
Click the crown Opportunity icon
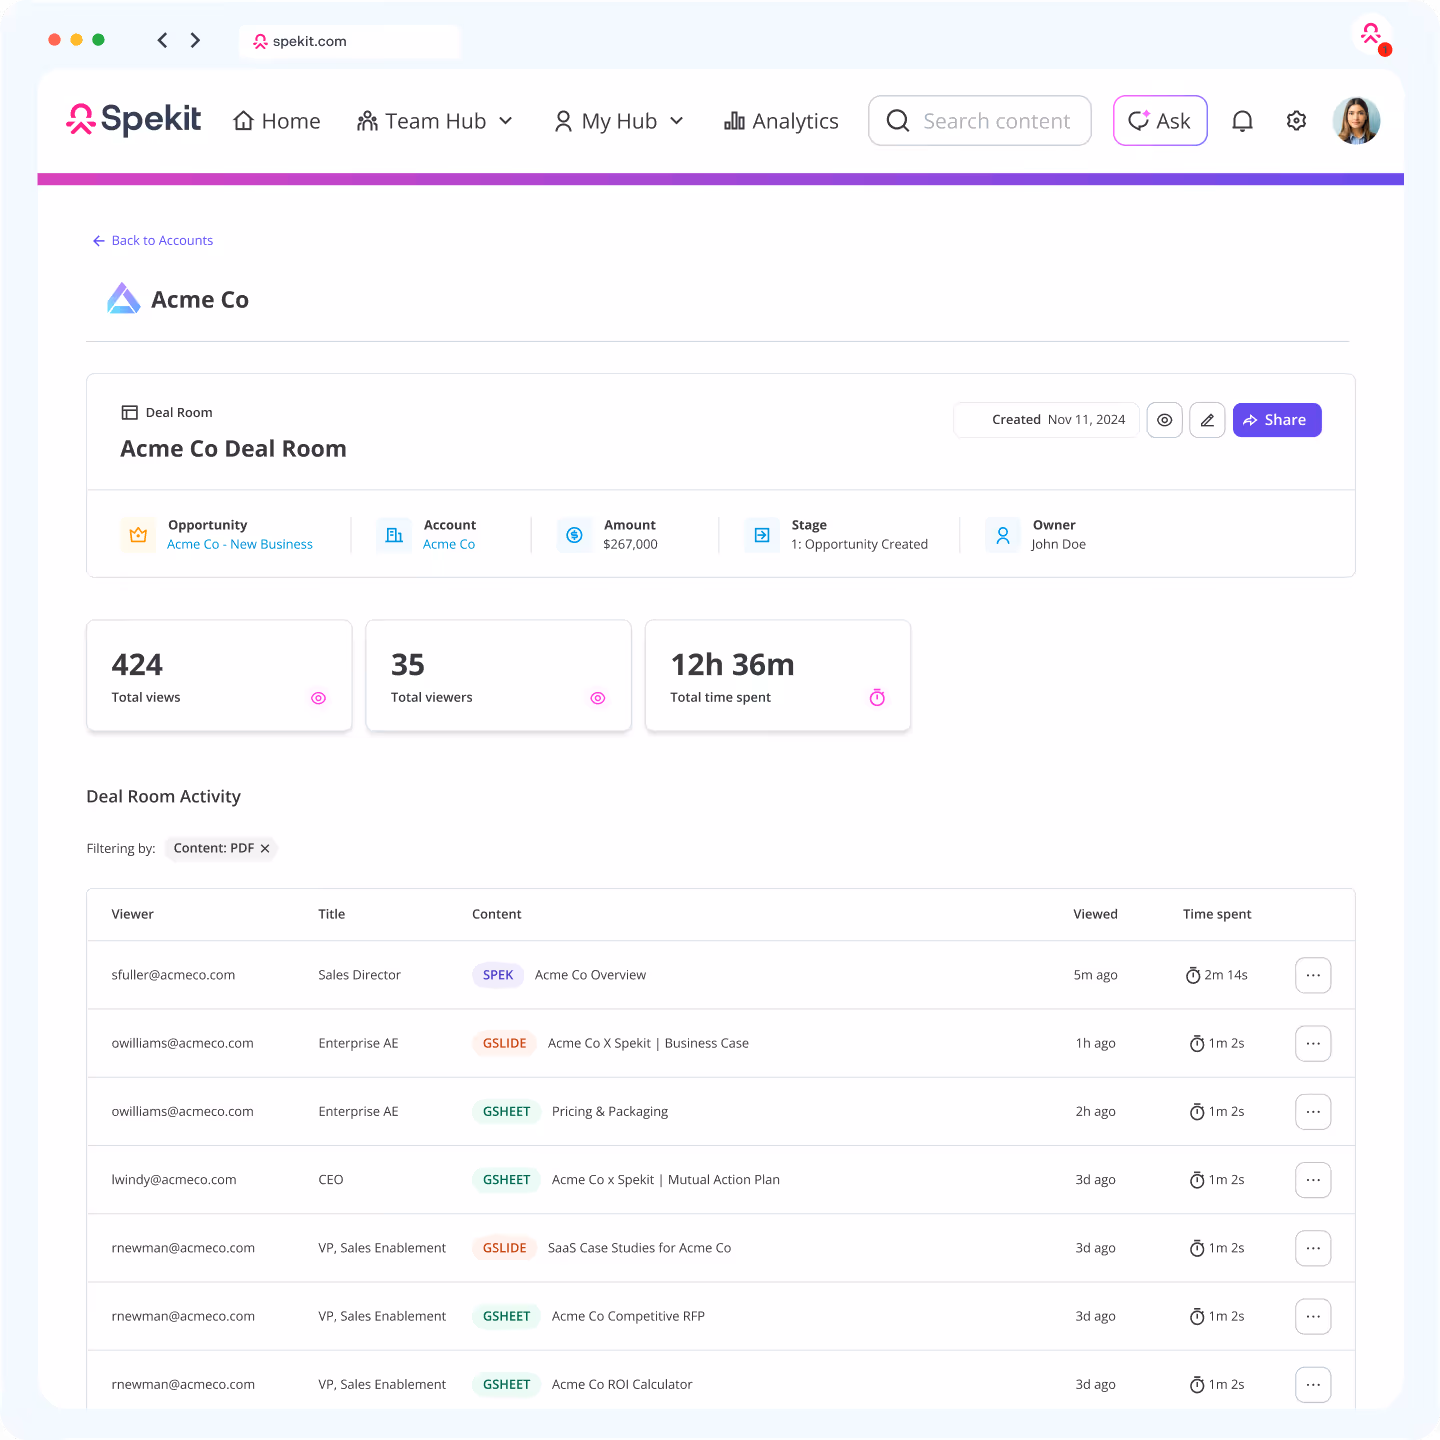138,535
